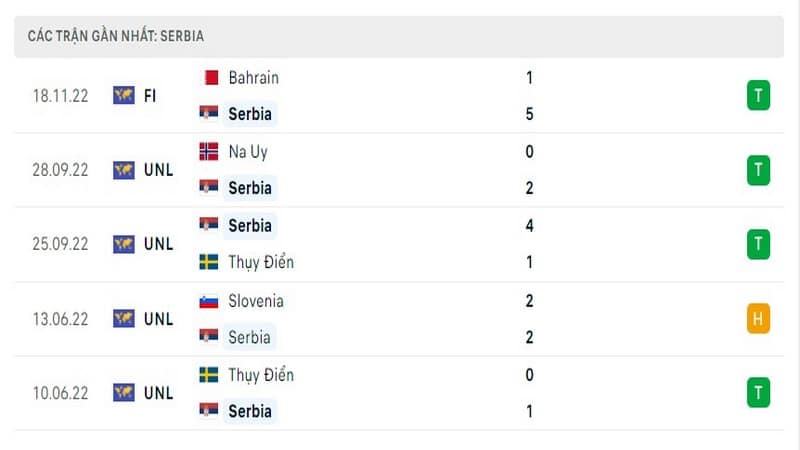
Task: Open the Na Uy team link
Action: pos(248,152)
